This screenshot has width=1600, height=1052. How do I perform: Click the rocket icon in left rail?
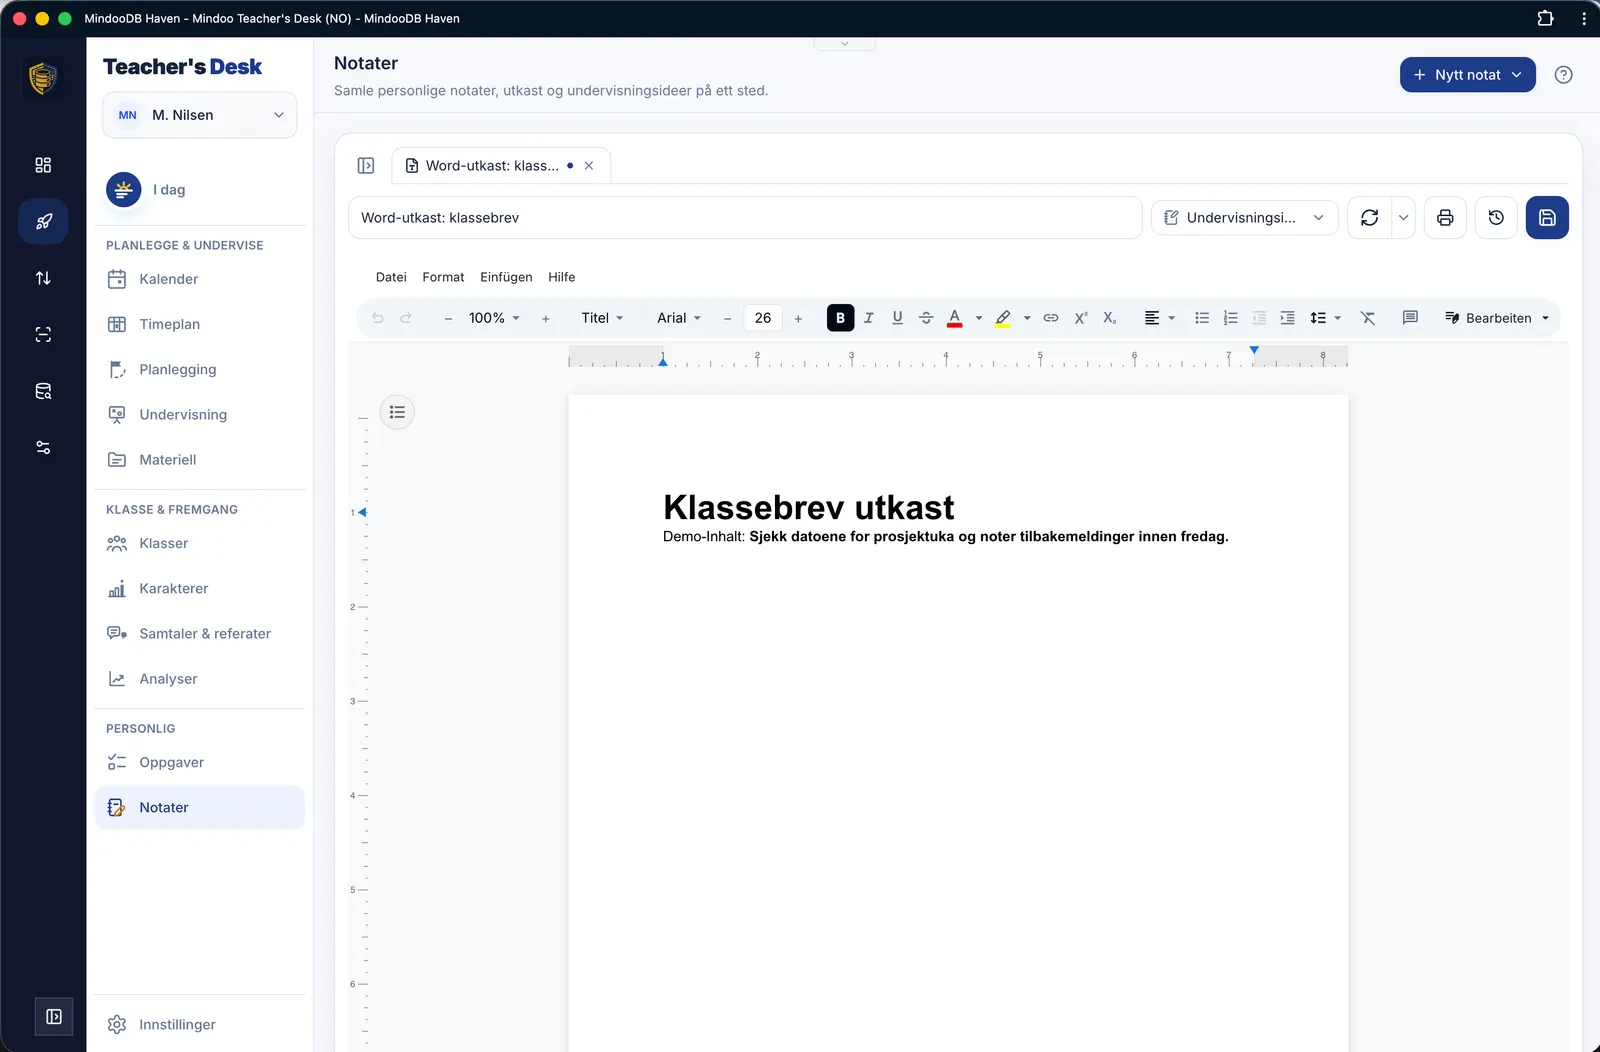pos(43,221)
